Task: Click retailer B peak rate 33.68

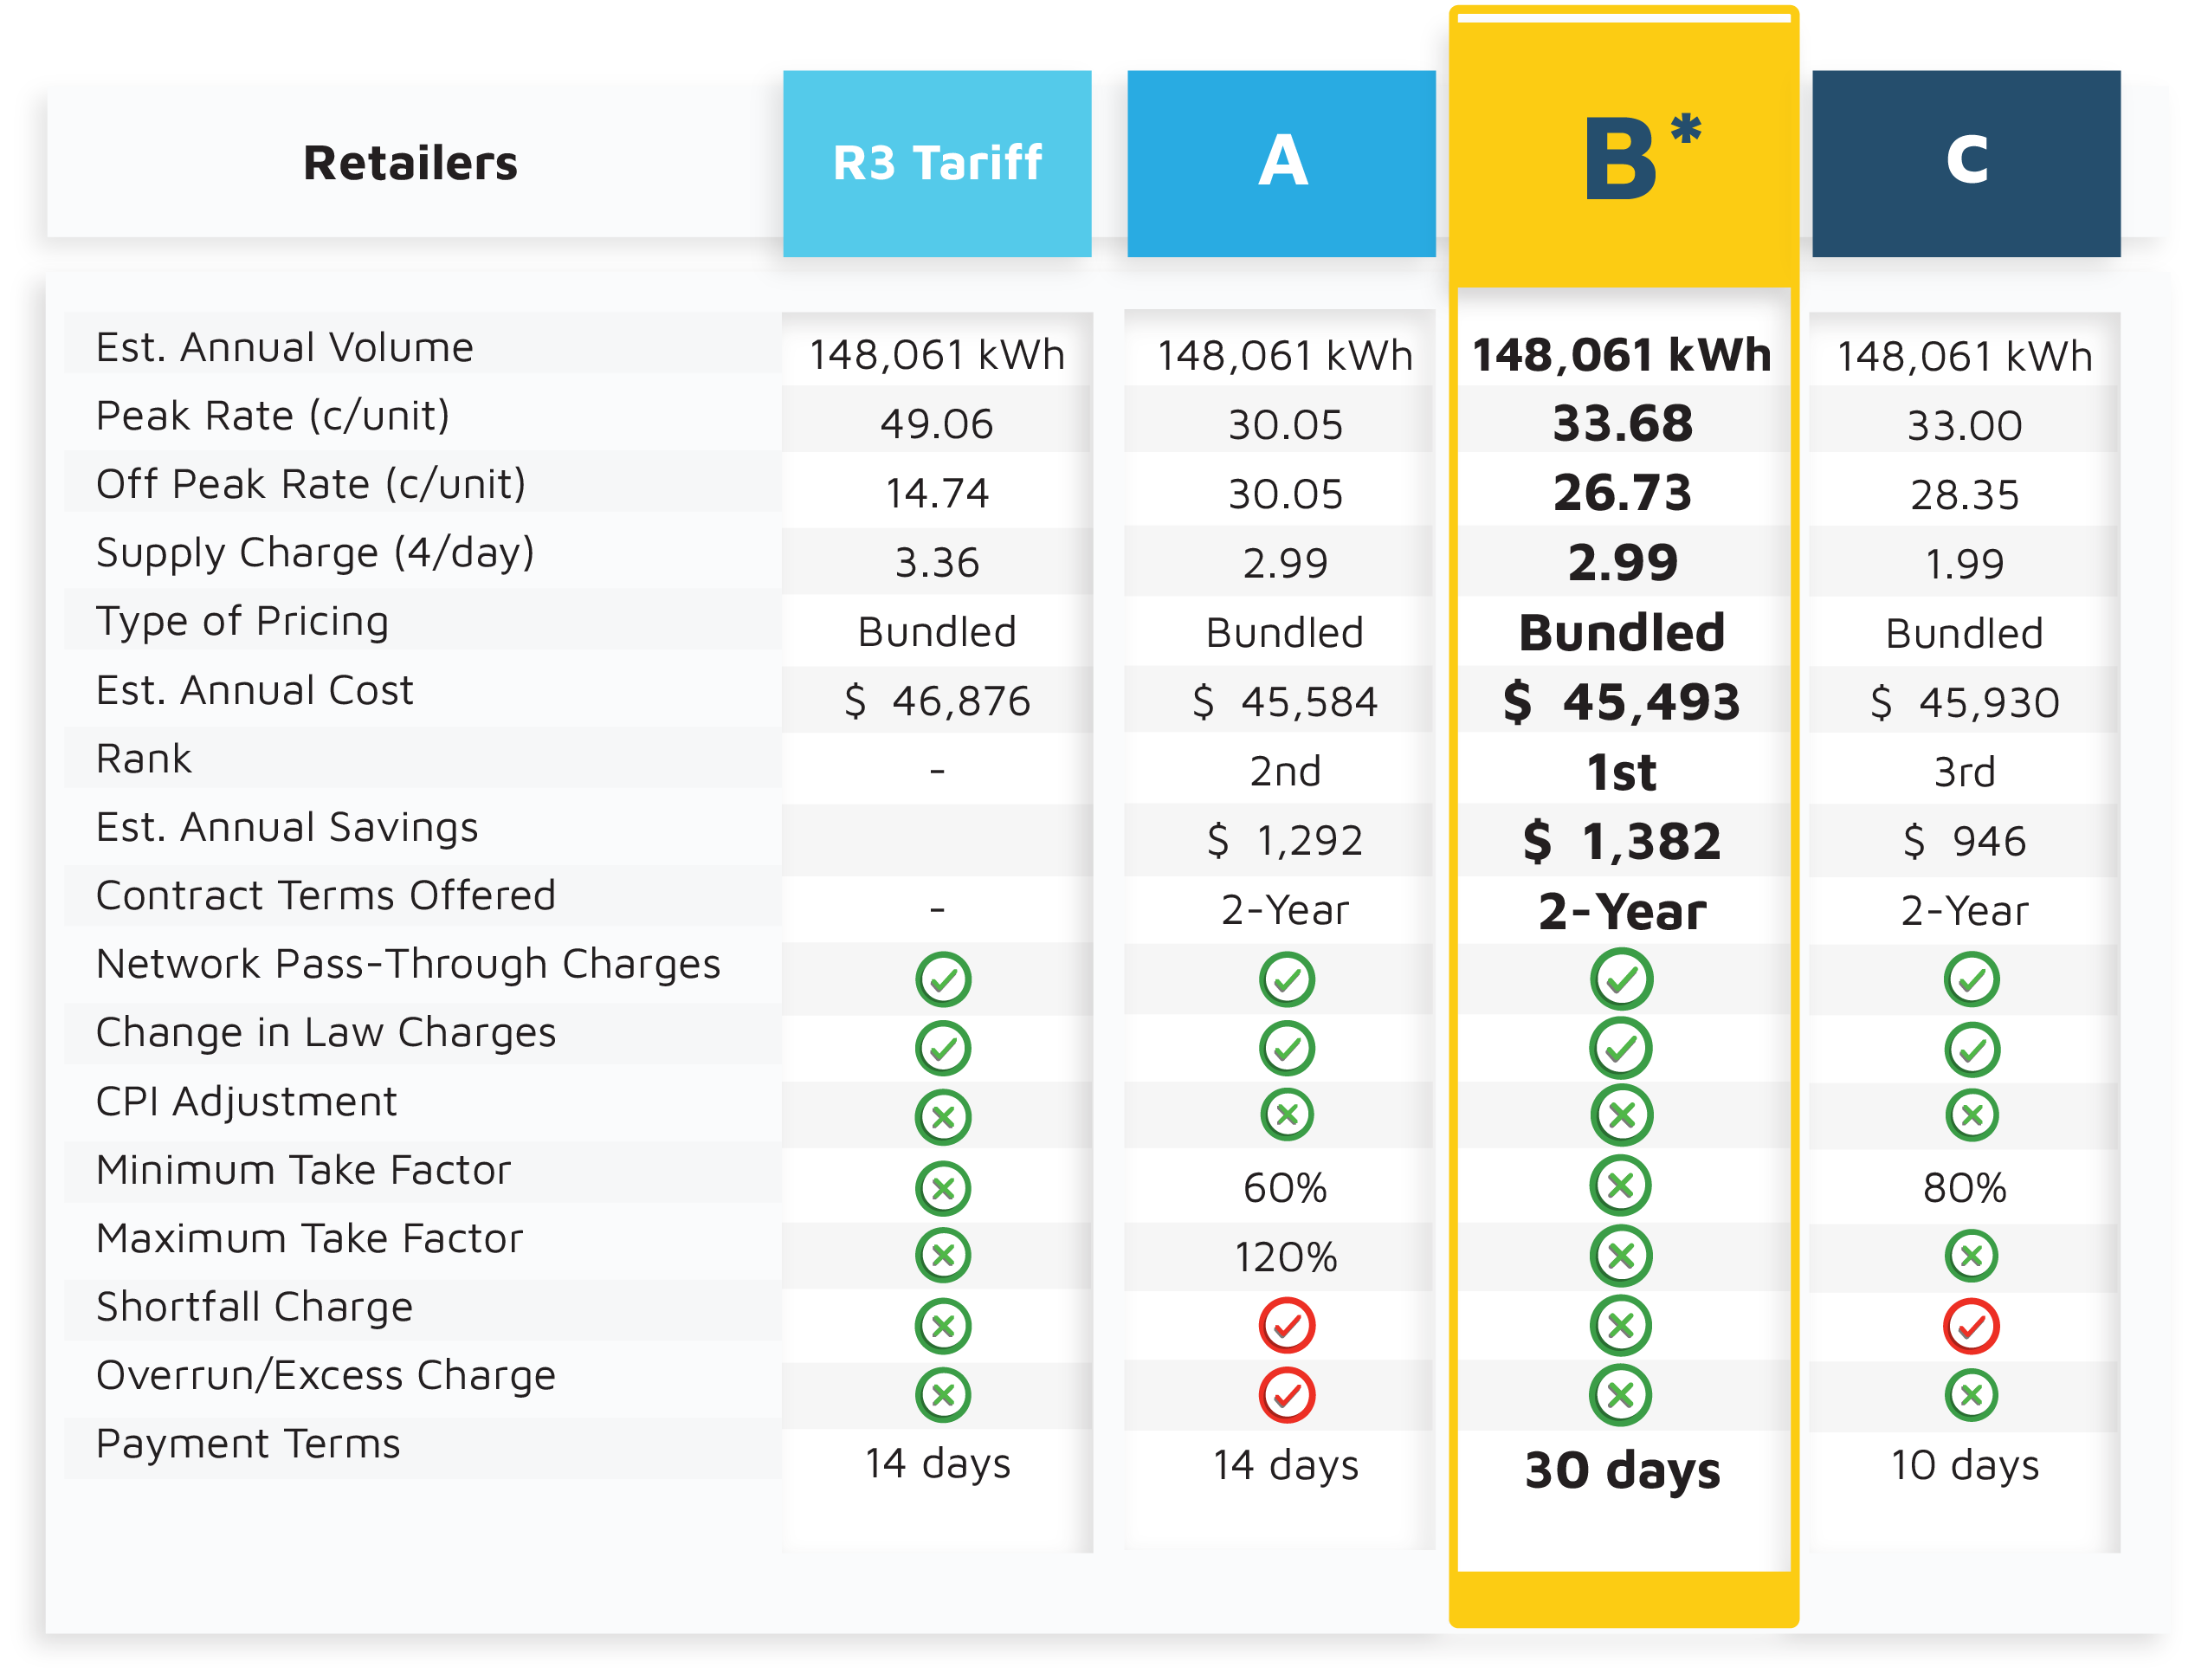Action: (x=1623, y=424)
